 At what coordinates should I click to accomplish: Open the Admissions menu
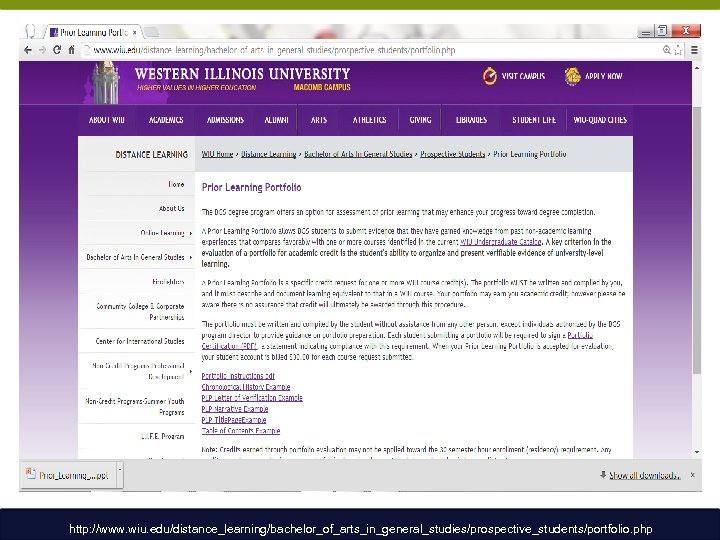pos(225,120)
